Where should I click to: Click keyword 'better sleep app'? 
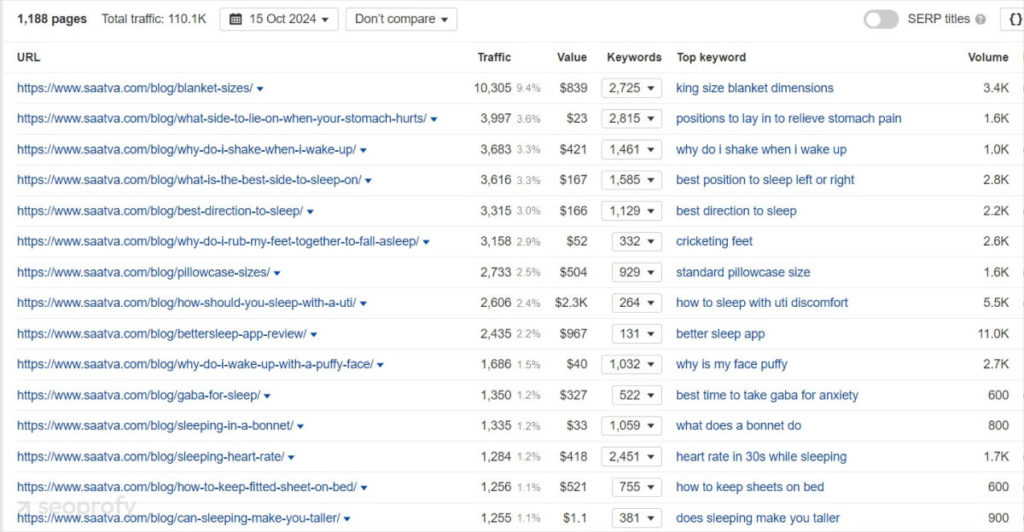[x=720, y=334]
